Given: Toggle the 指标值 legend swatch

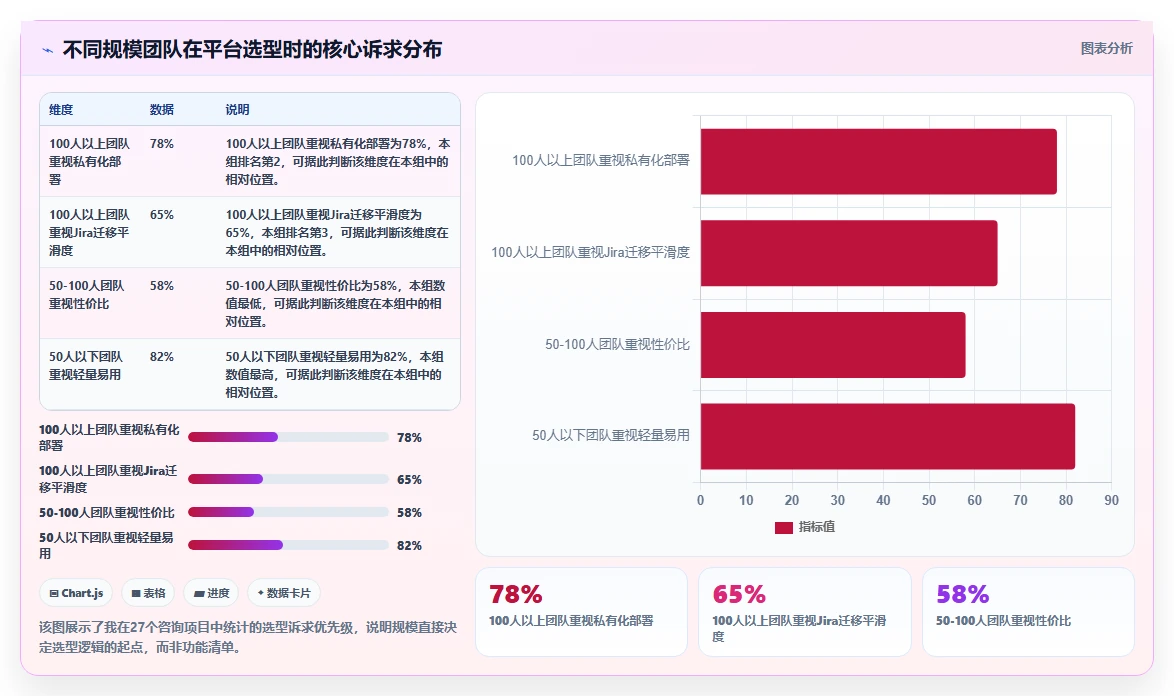Looking at the screenshot, I should coord(783,528).
